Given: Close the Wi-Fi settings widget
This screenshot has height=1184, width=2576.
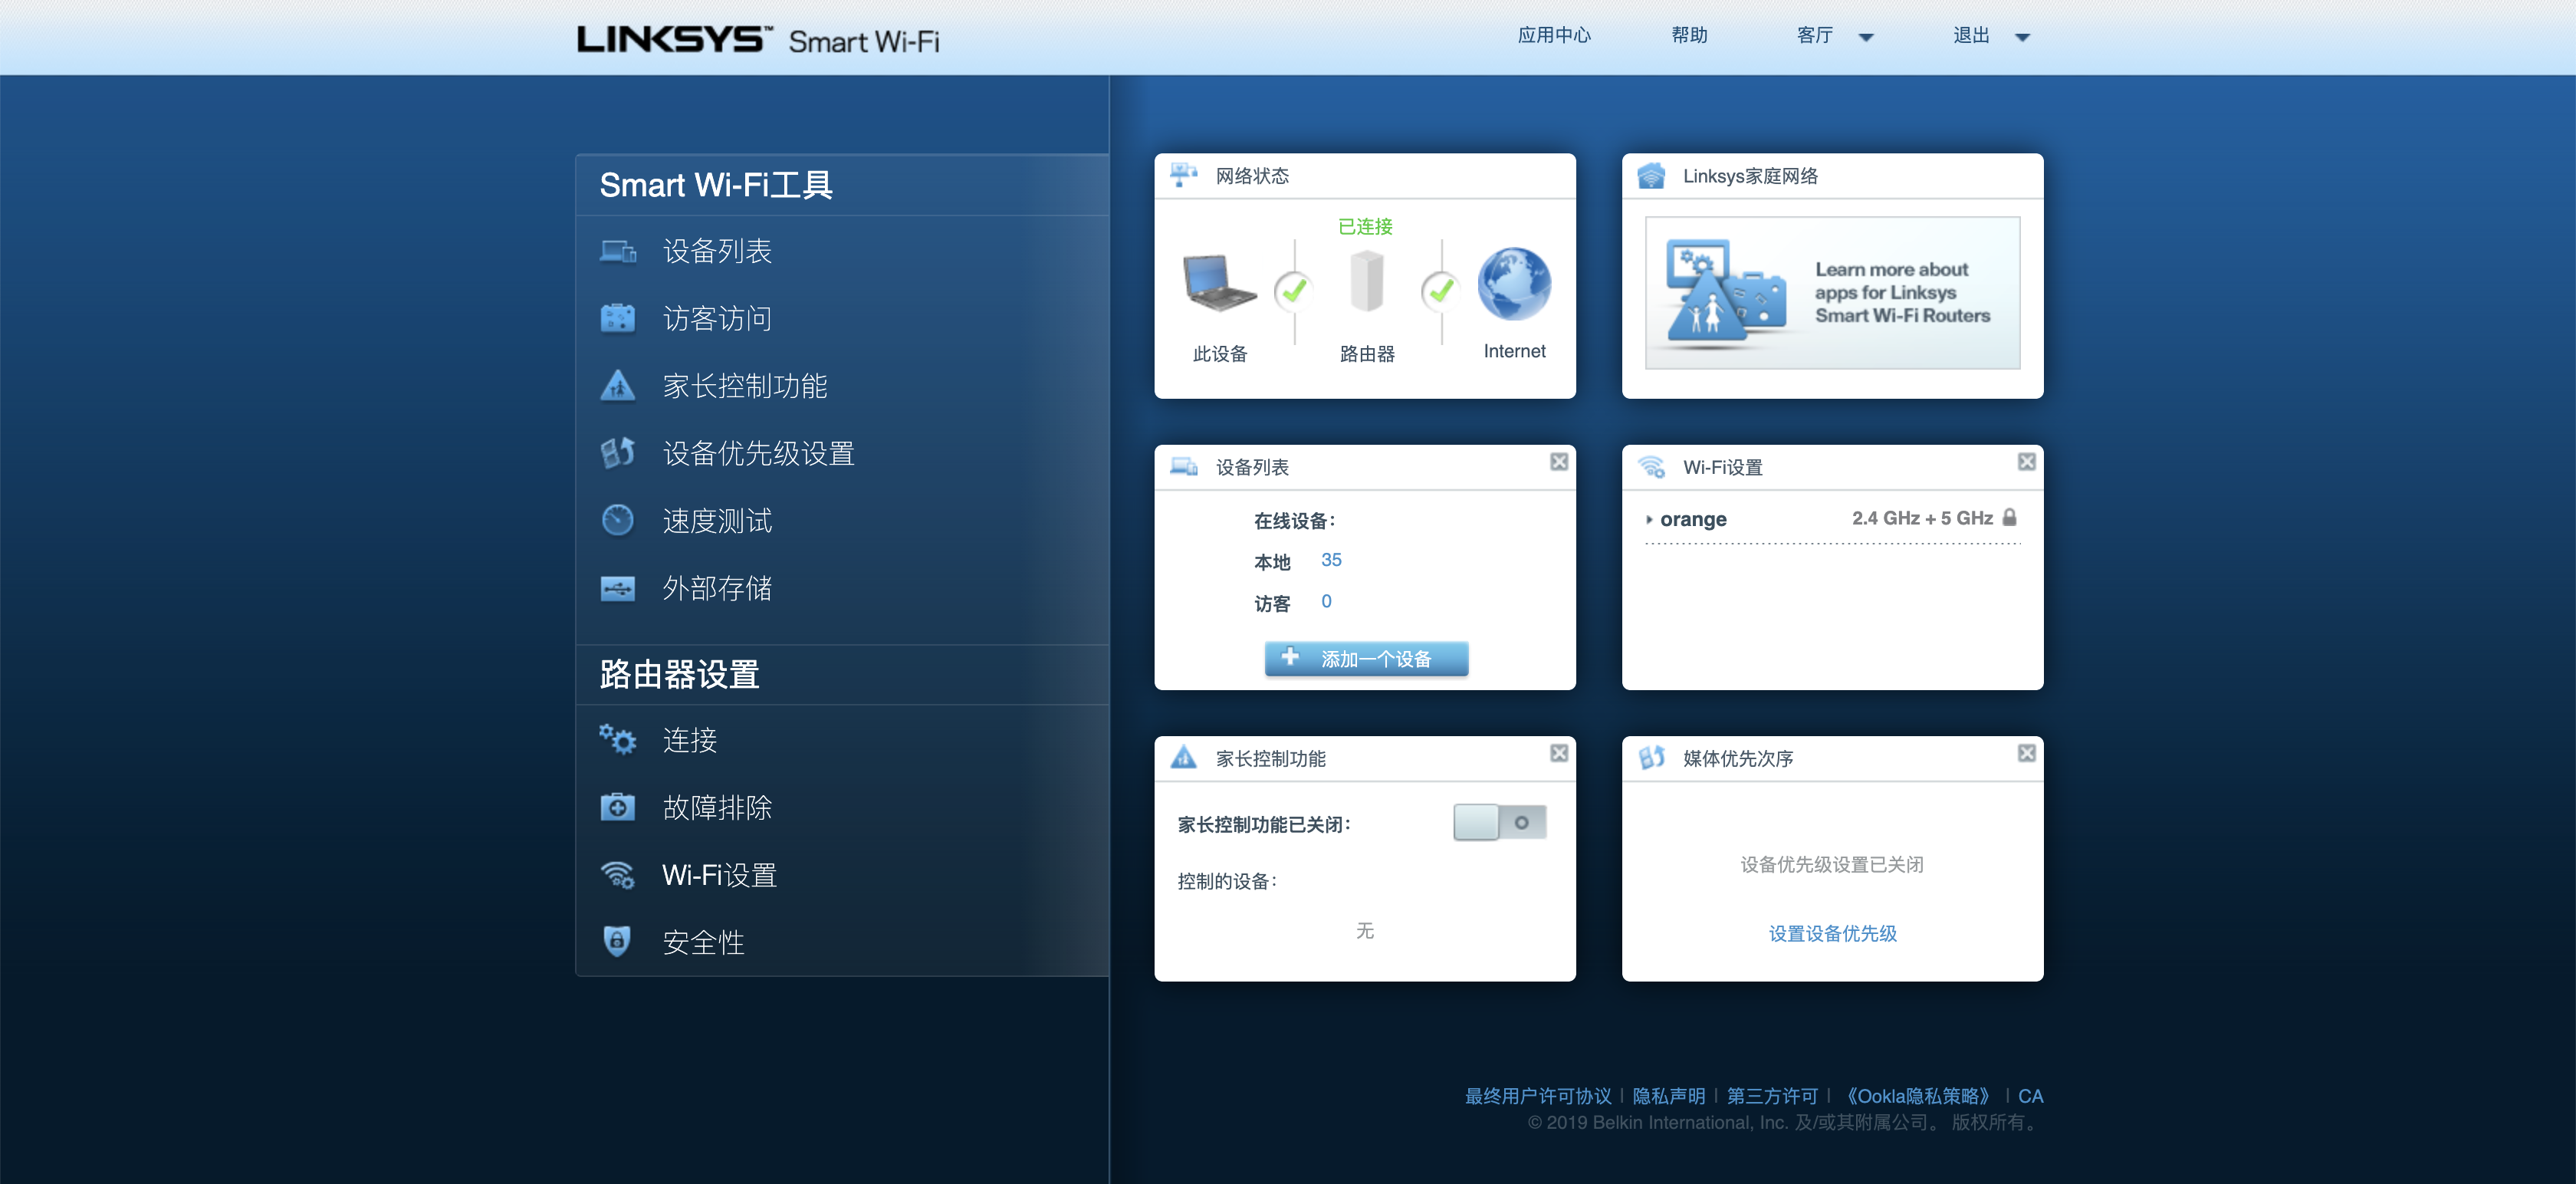Looking at the screenshot, I should click(2026, 462).
